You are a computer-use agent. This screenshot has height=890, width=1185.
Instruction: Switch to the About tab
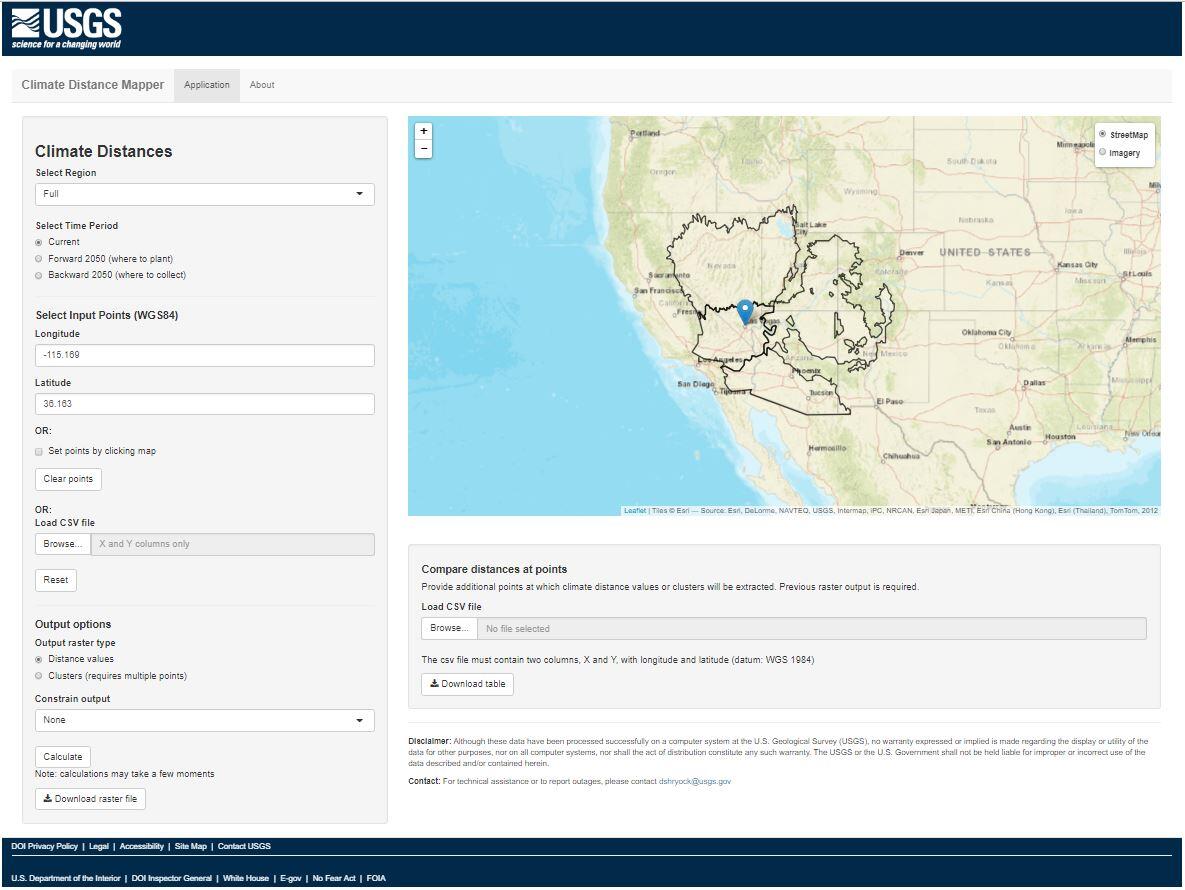point(262,85)
